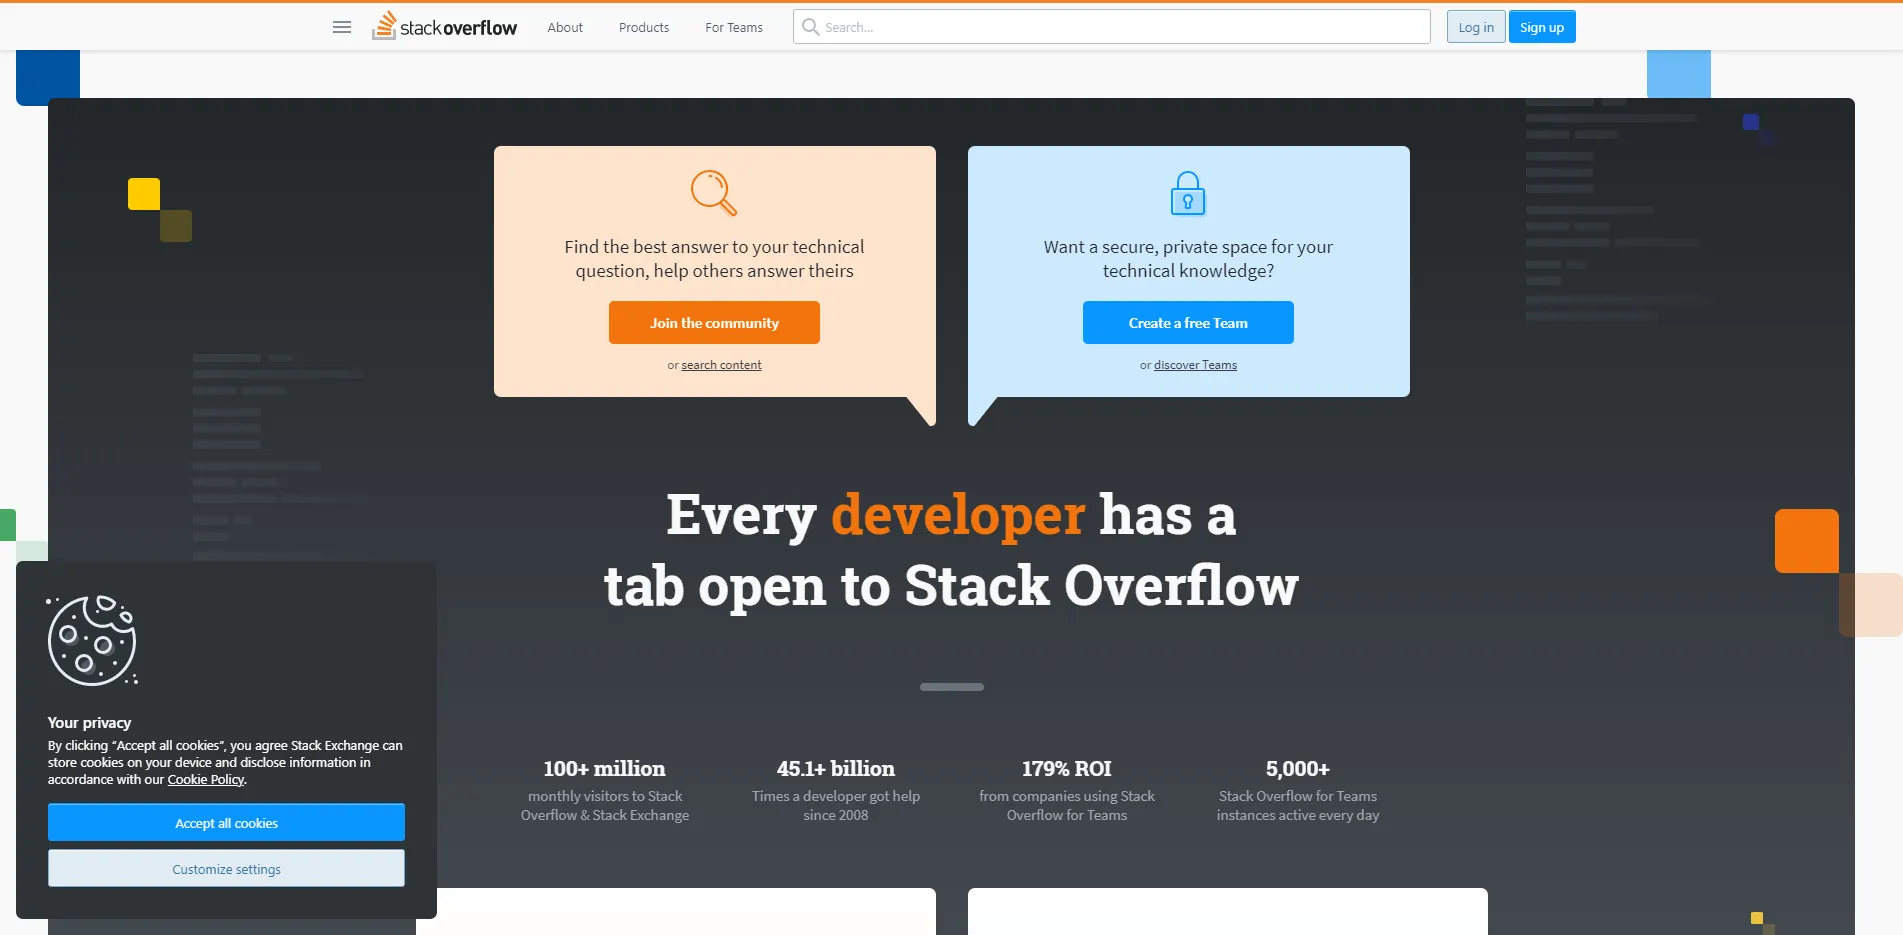Click the cookie icon in privacy popup

(92, 640)
